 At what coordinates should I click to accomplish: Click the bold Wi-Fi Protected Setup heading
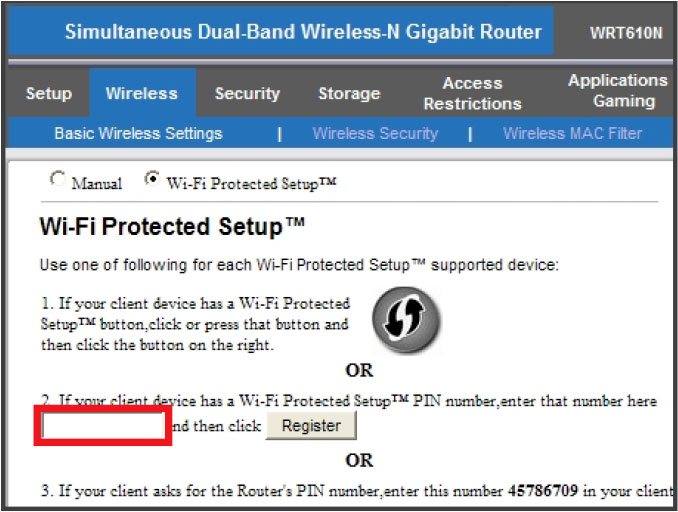[172, 226]
